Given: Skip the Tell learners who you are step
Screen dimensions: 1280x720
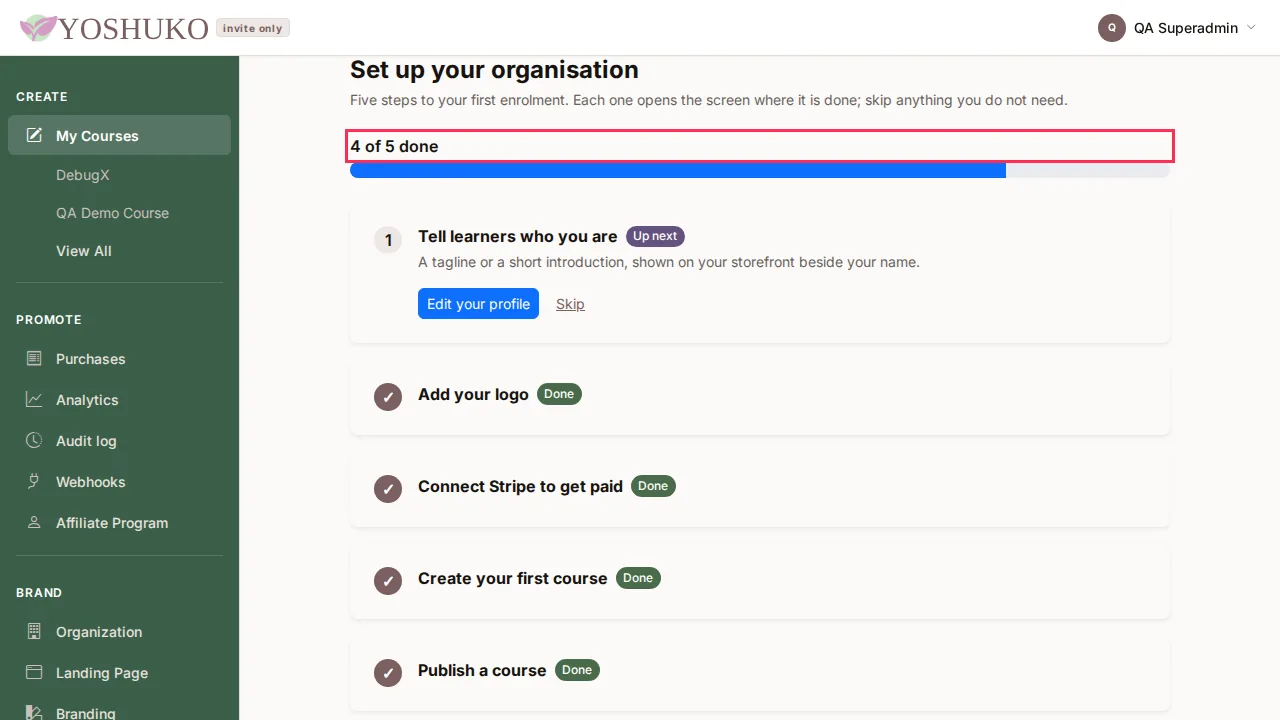Looking at the screenshot, I should [x=570, y=304].
